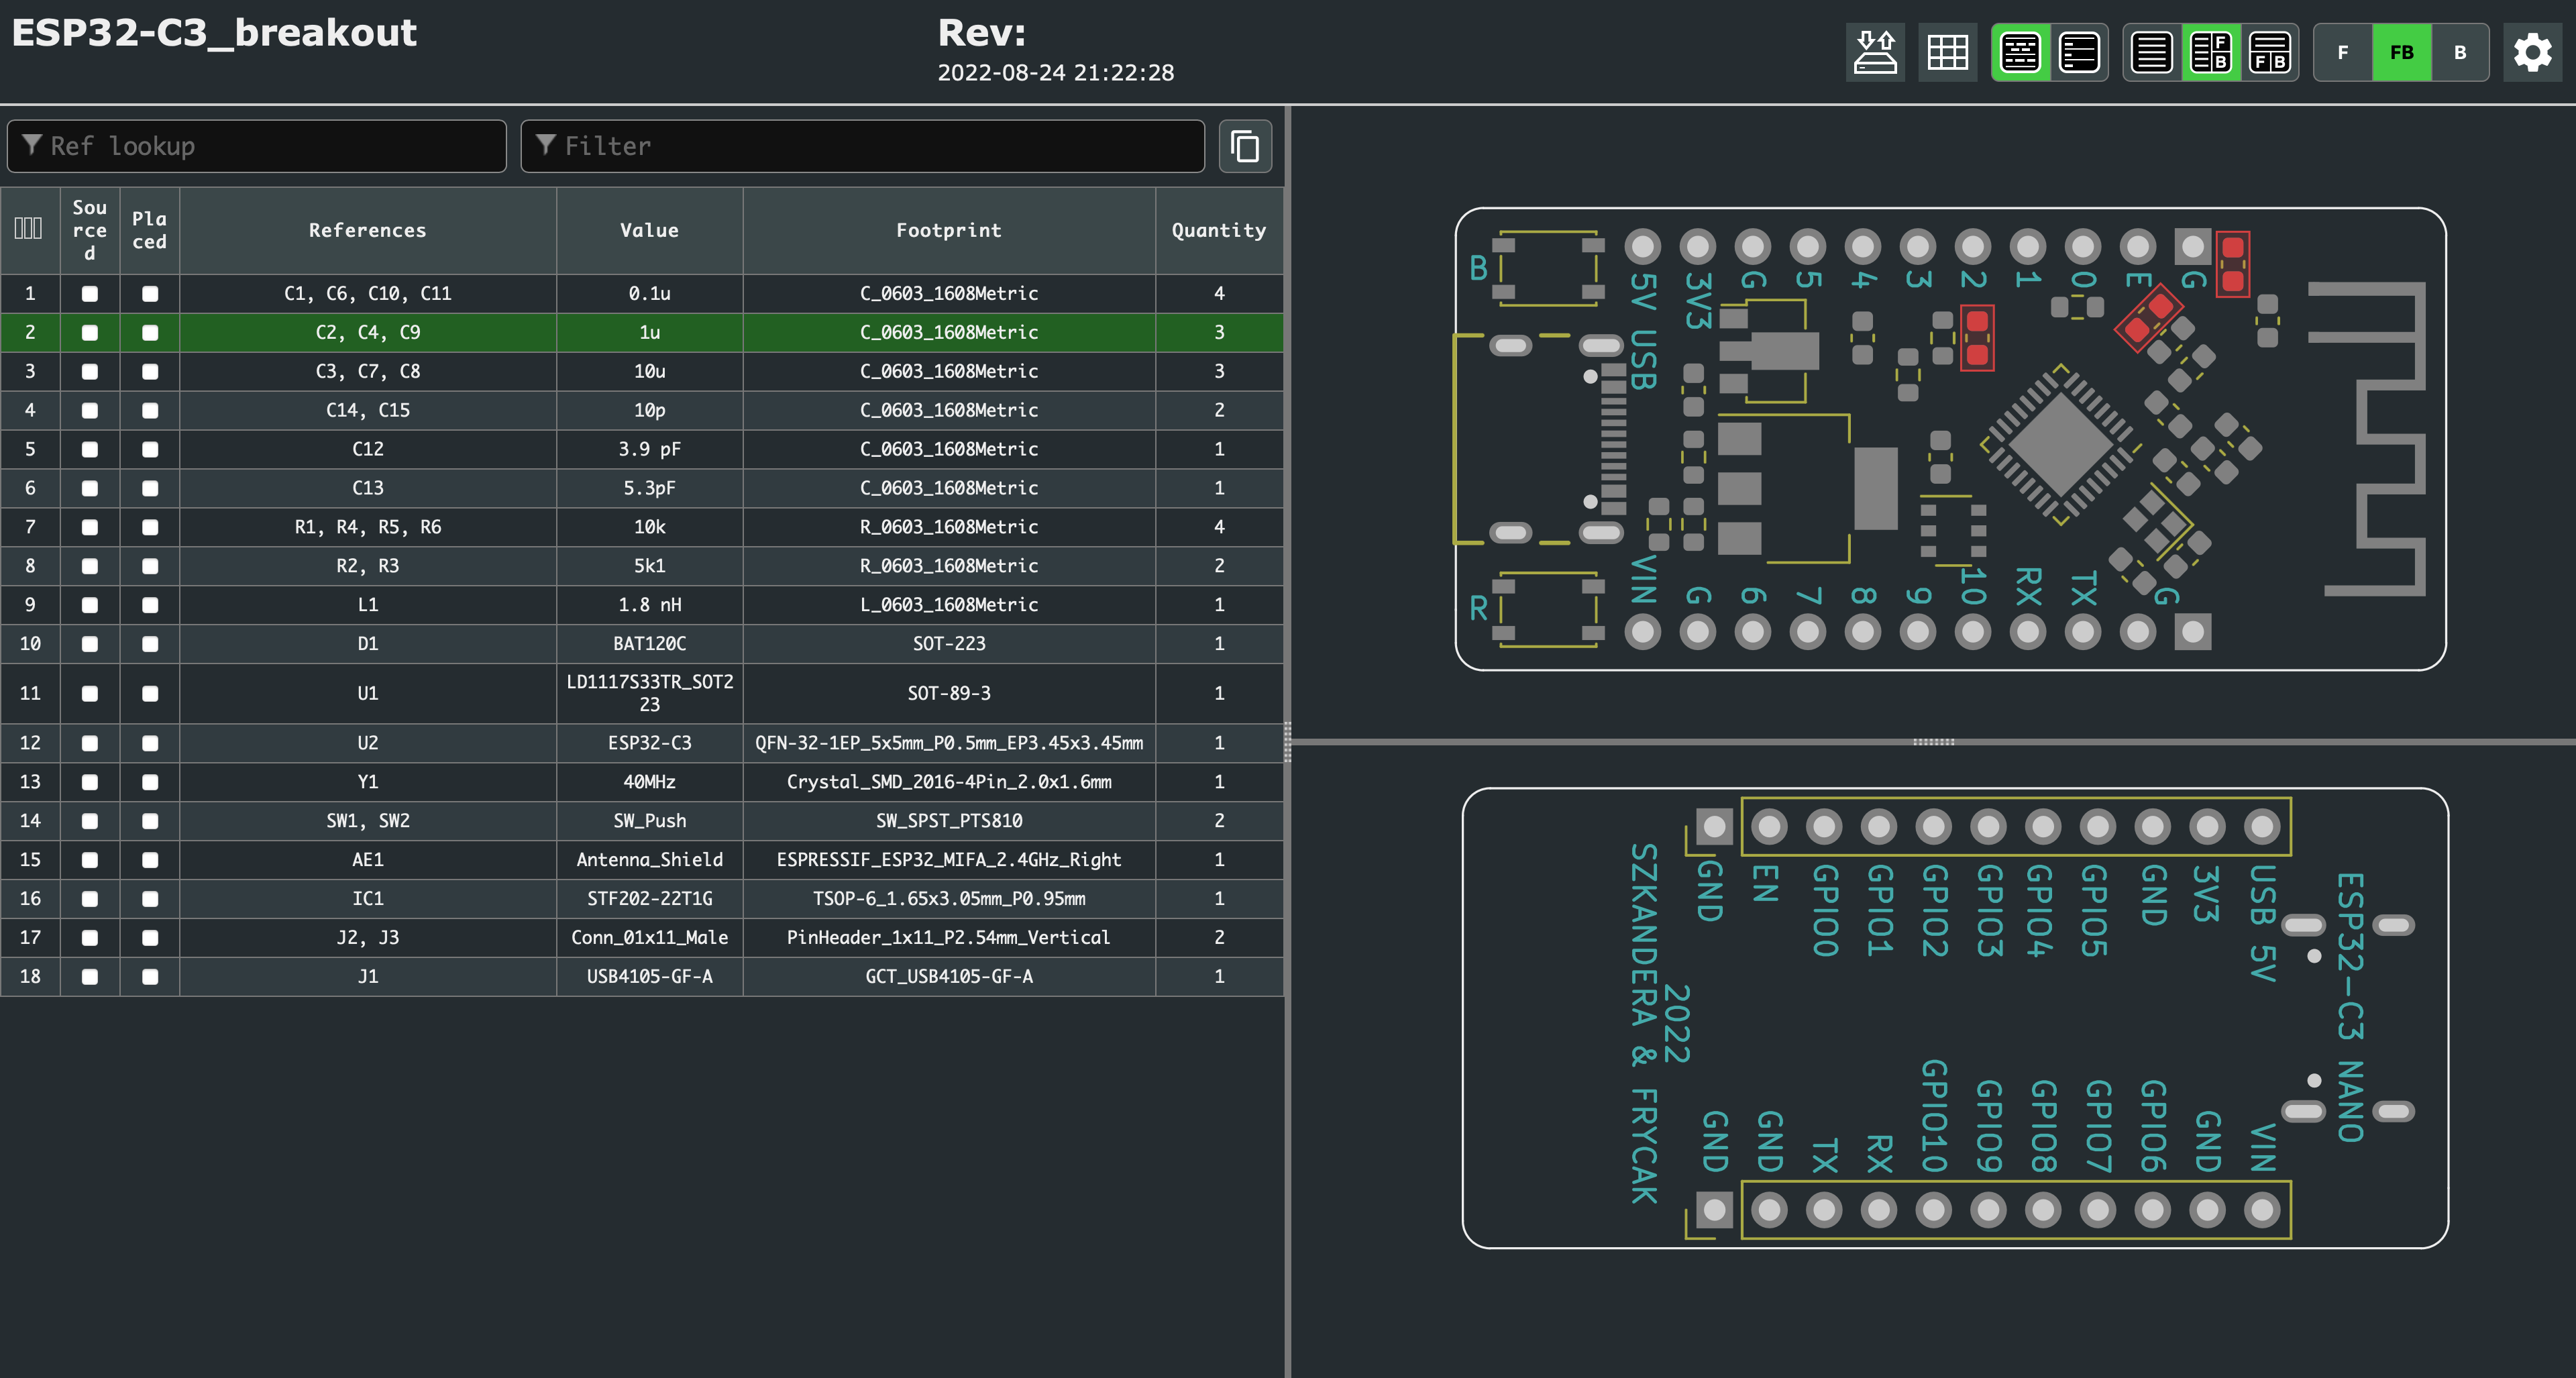This screenshot has width=2576, height=1378.
Task: Open the statistics table icon
Action: pos(1947,52)
